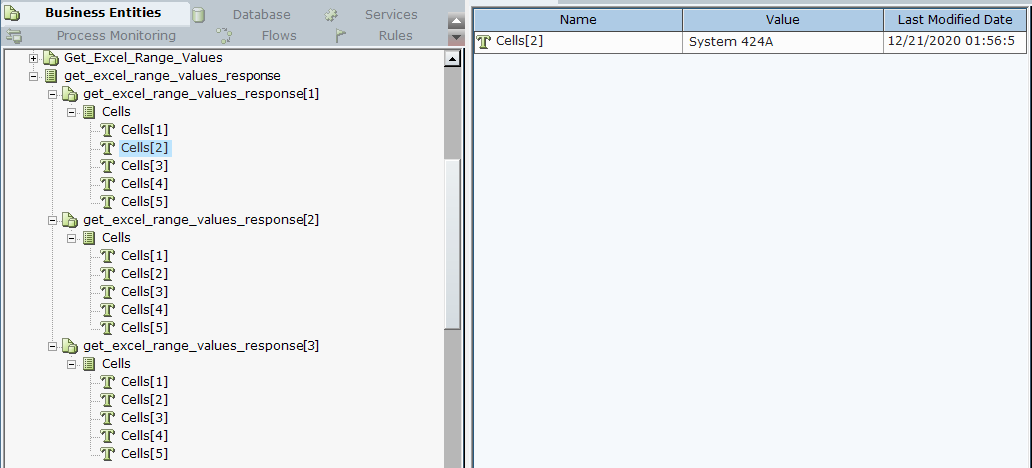The height and width of the screenshot is (468, 1032).
Task: Collapse the get_excel_range_values_response root node
Action: (x=34, y=76)
